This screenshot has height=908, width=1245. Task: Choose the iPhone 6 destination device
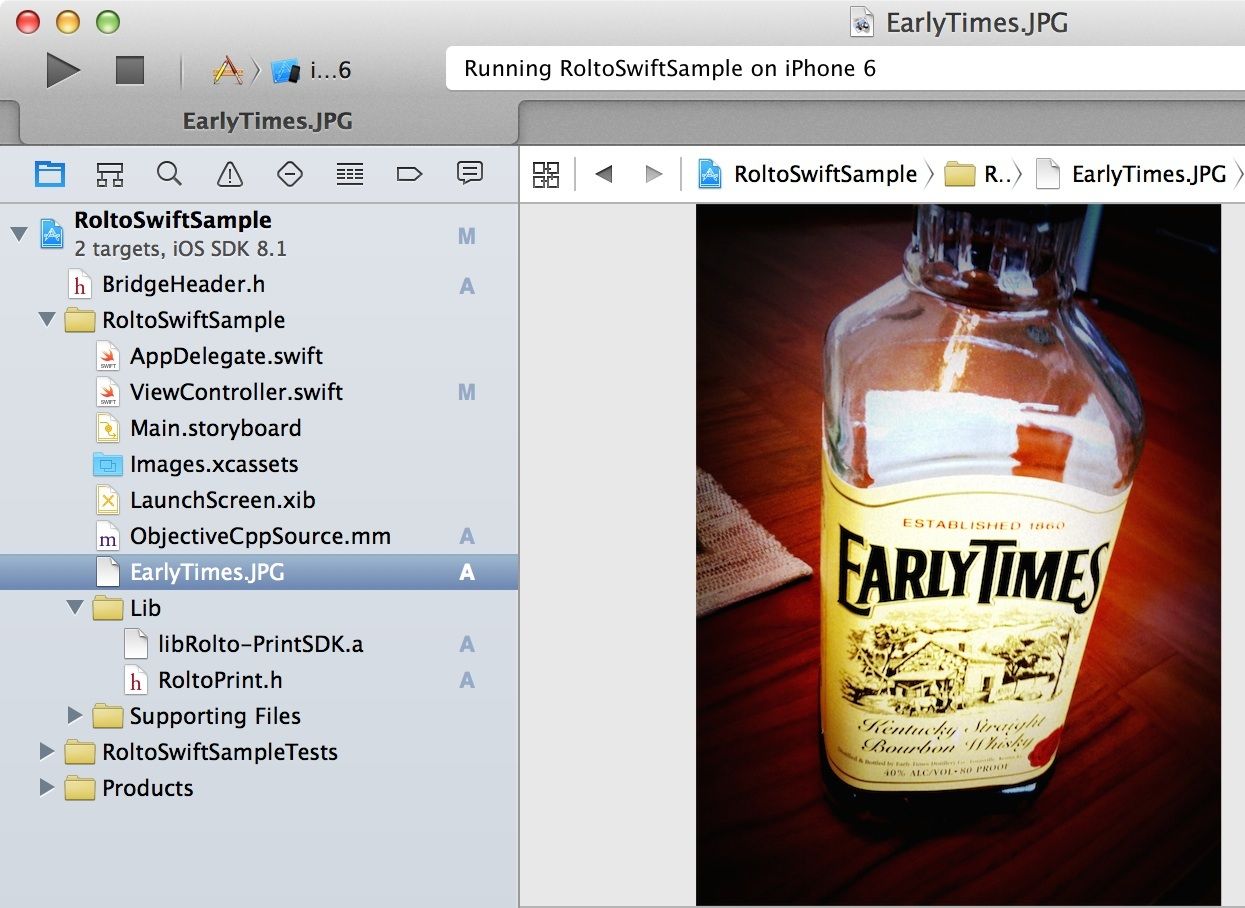coord(312,70)
